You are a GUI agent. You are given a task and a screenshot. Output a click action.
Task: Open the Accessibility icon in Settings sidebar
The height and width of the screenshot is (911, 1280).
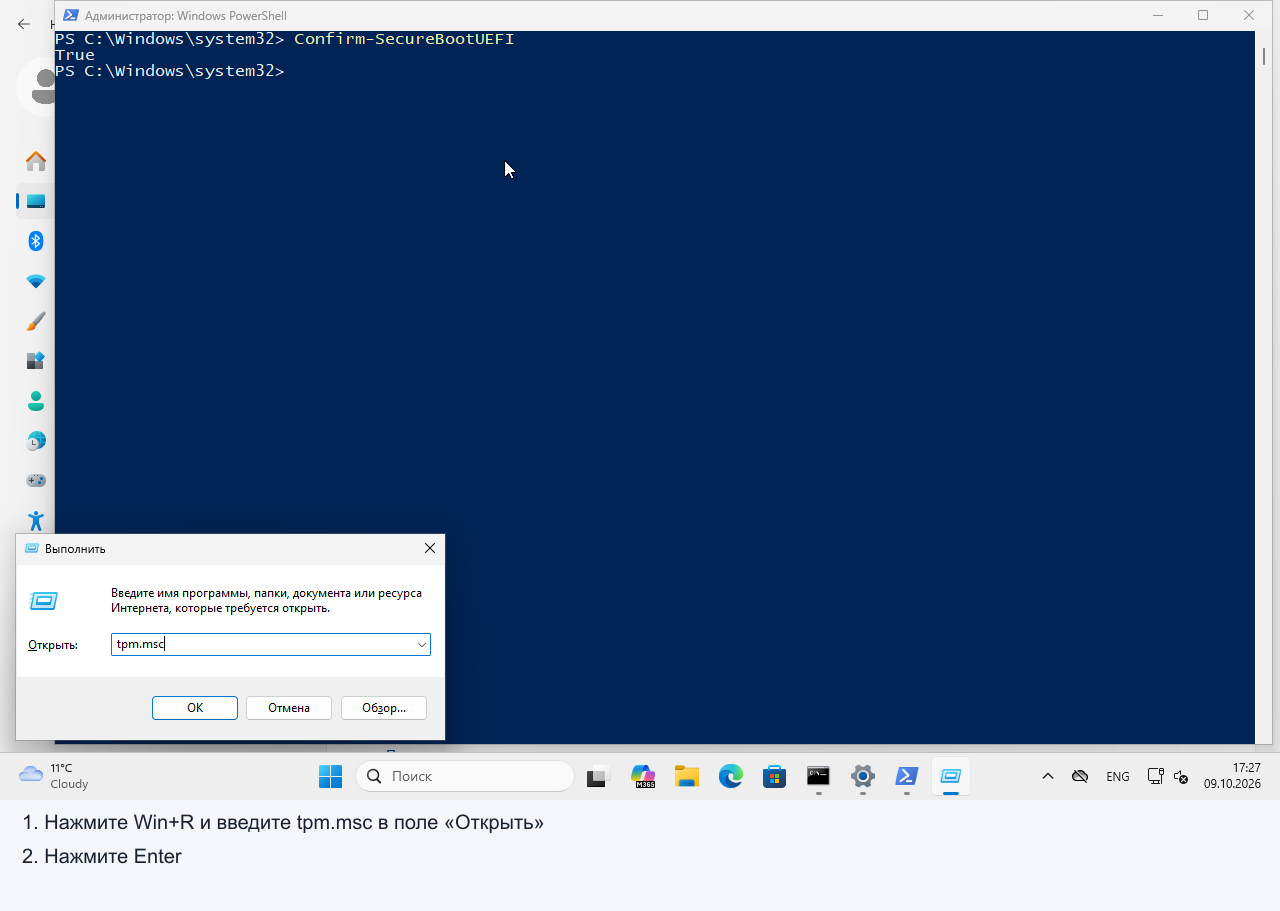36,520
